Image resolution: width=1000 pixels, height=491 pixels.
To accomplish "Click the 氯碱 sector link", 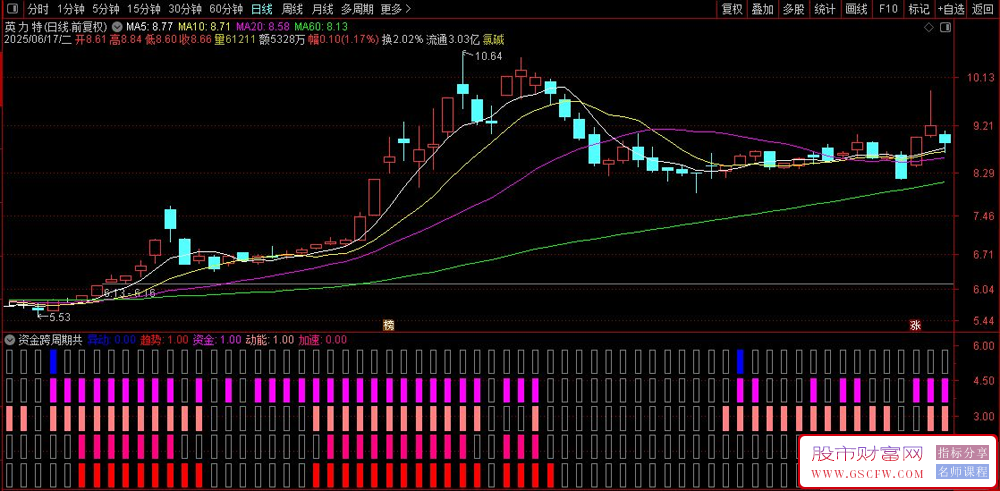I will pyautogui.click(x=494, y=40).
